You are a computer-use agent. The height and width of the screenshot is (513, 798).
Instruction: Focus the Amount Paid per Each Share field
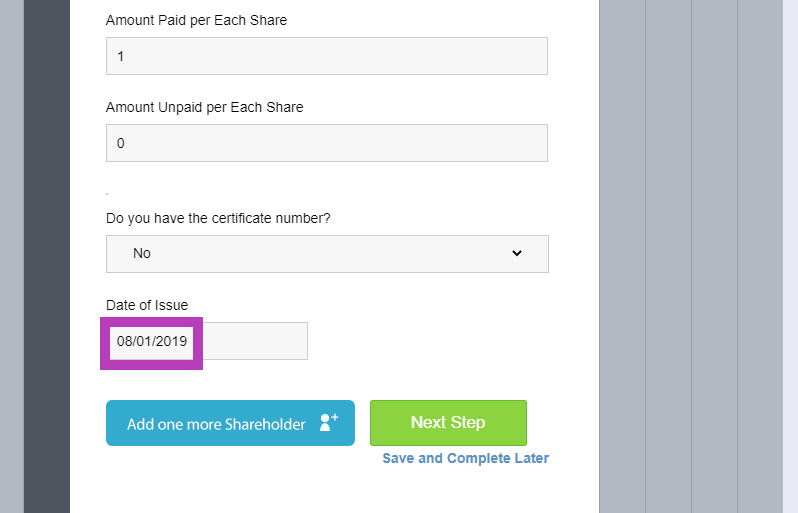coord(327,56)
